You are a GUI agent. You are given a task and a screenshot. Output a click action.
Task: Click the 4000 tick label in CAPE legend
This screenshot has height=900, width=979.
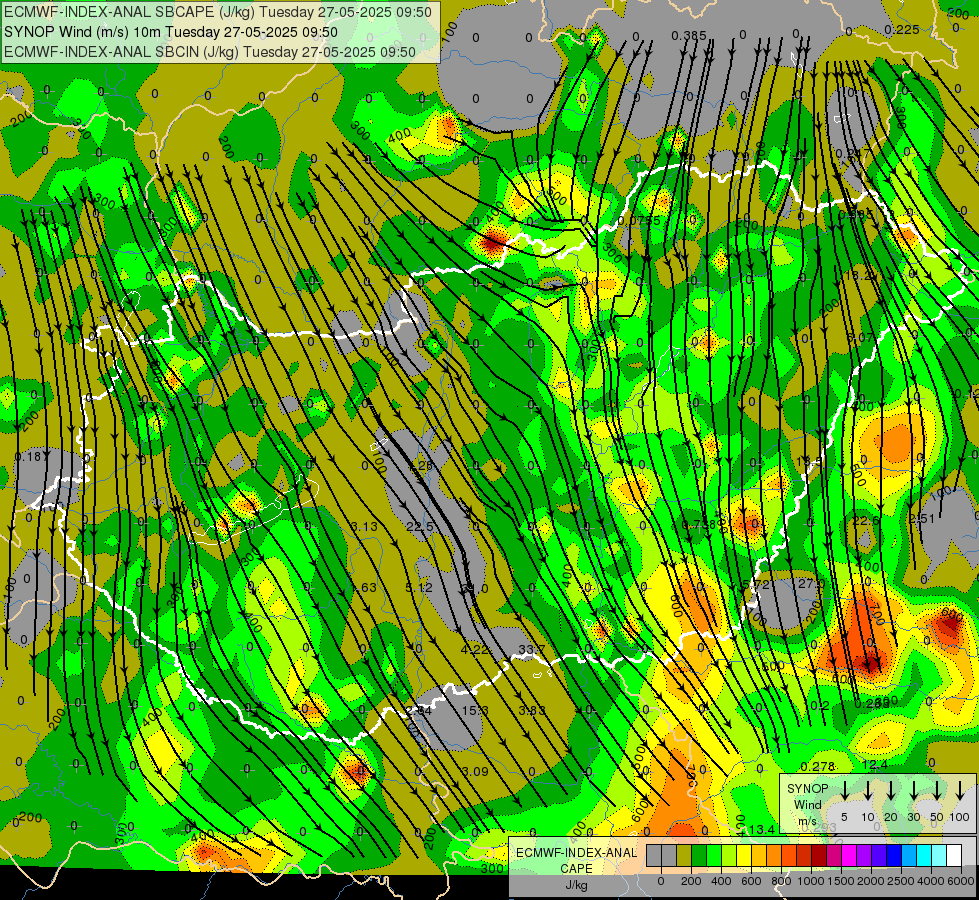tap(930, 881)
